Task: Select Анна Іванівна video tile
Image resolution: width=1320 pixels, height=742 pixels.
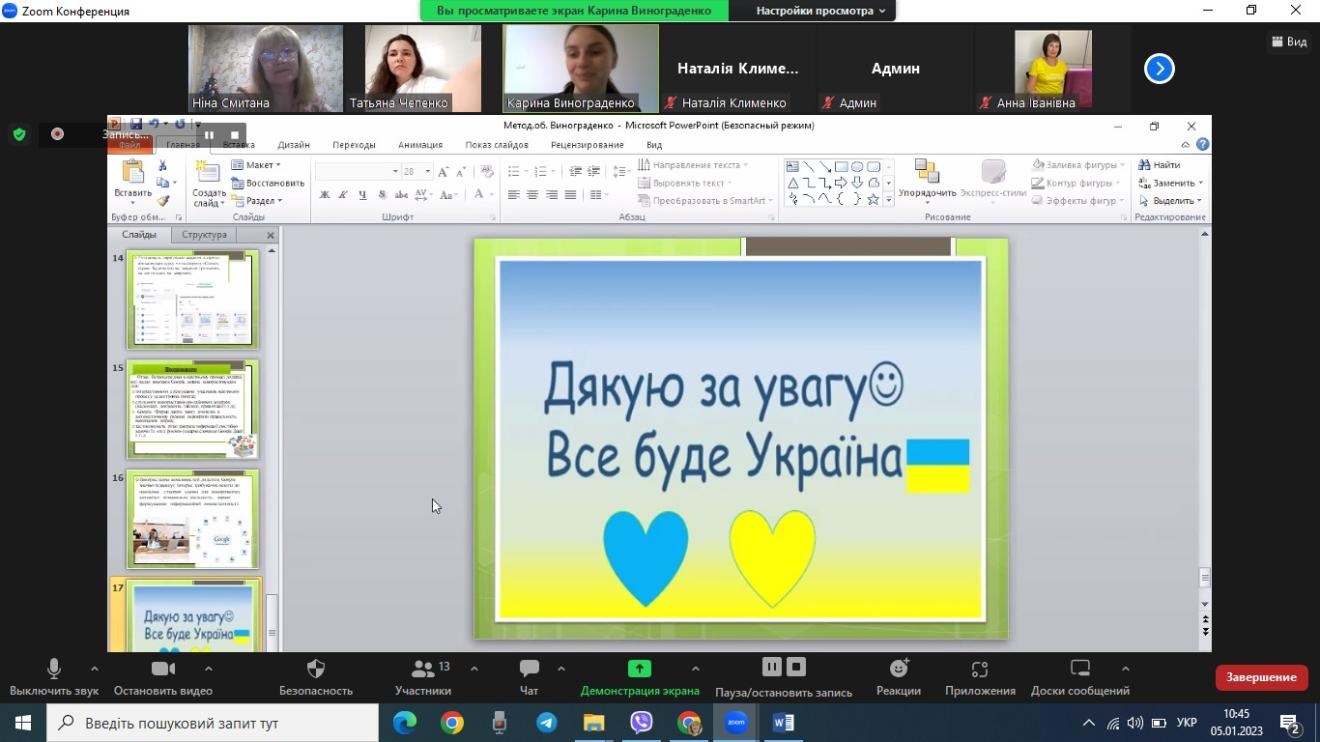Action: [x=1053, y=68]
